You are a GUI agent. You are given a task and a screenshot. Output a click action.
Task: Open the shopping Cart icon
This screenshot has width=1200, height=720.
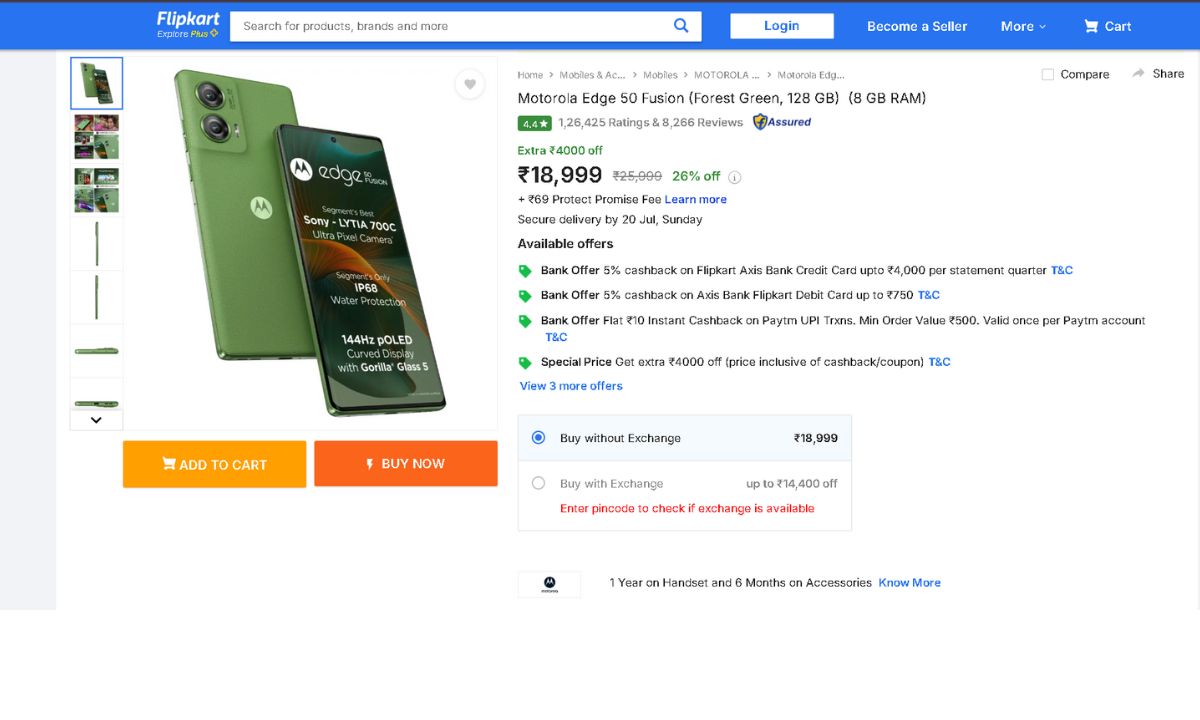1091,26
